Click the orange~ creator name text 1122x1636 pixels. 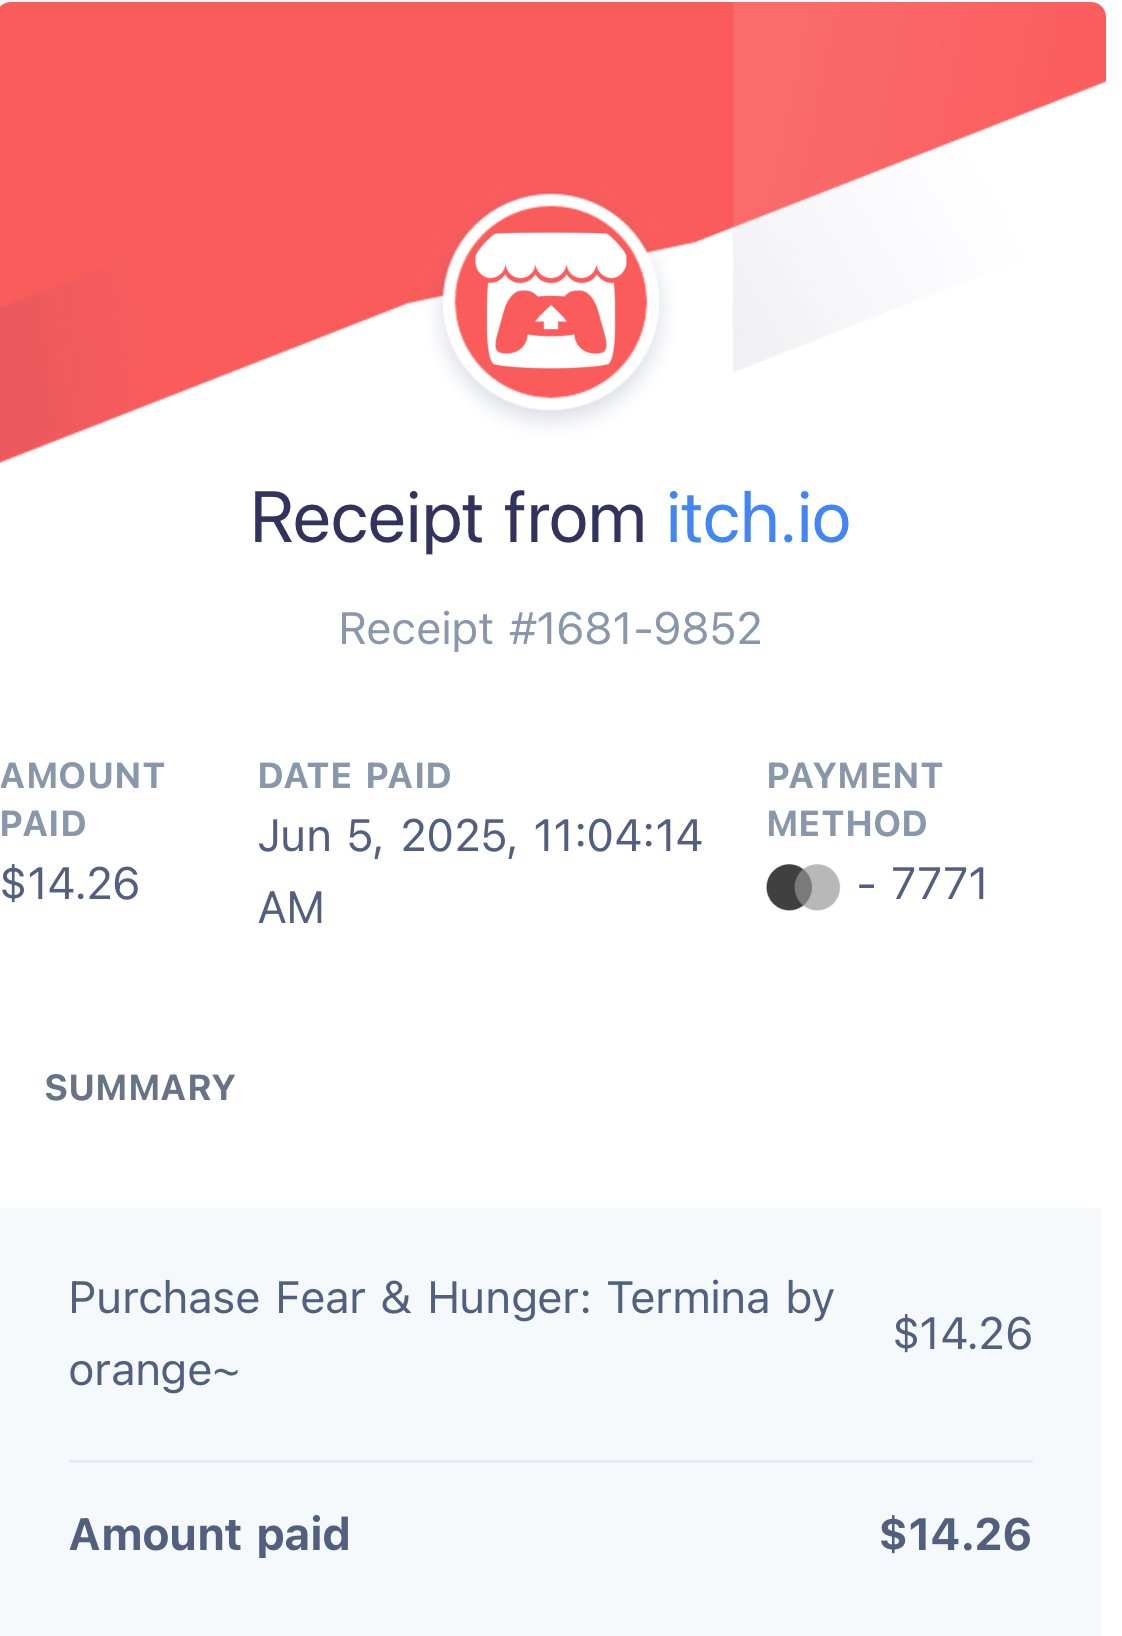(x=154, y=1370)
